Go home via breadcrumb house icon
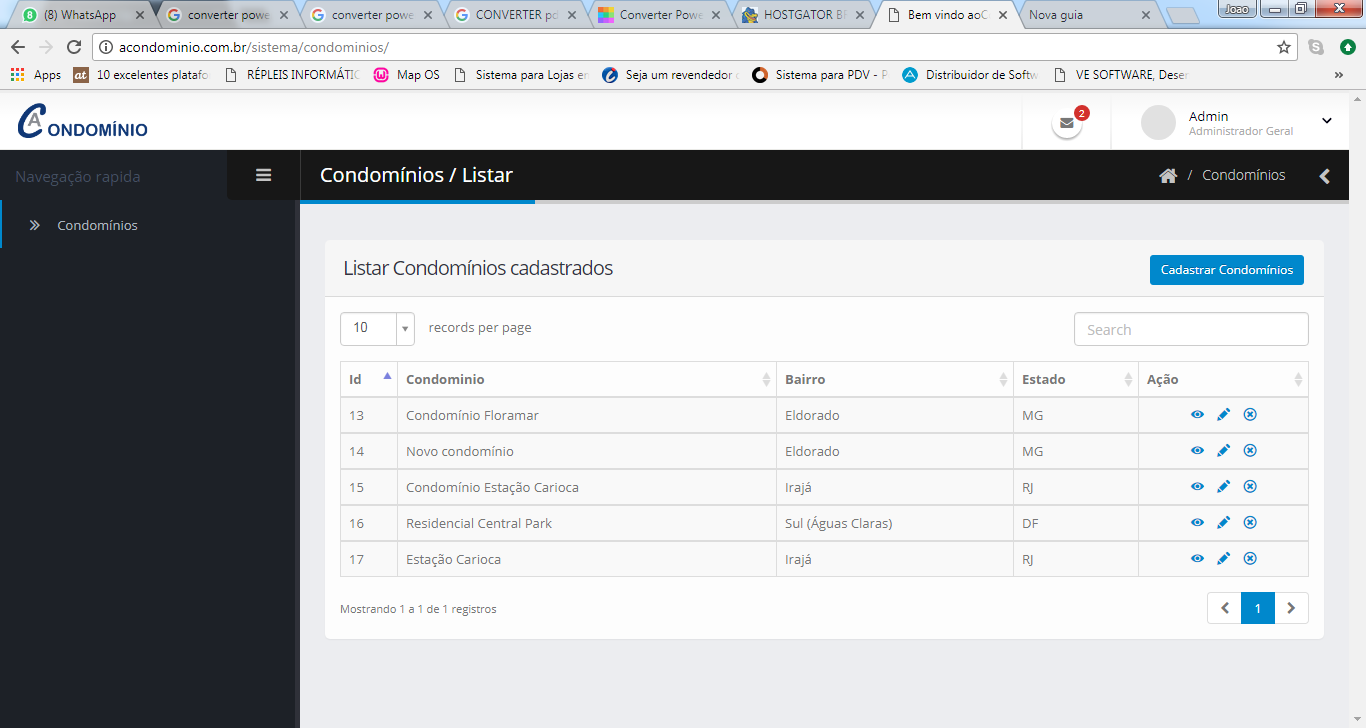This screenshot has height=728, width=1366. click(x=1167, y=176)
